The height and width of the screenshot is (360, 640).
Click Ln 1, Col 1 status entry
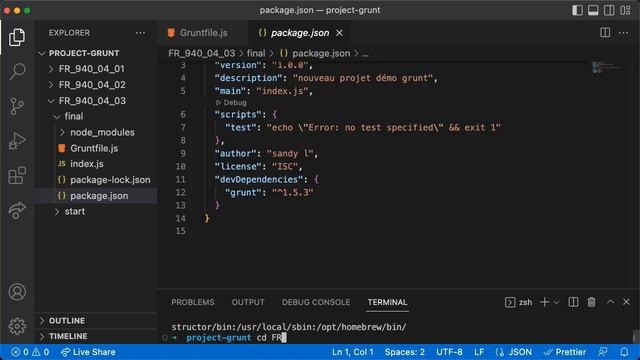[x=353, y=352]
